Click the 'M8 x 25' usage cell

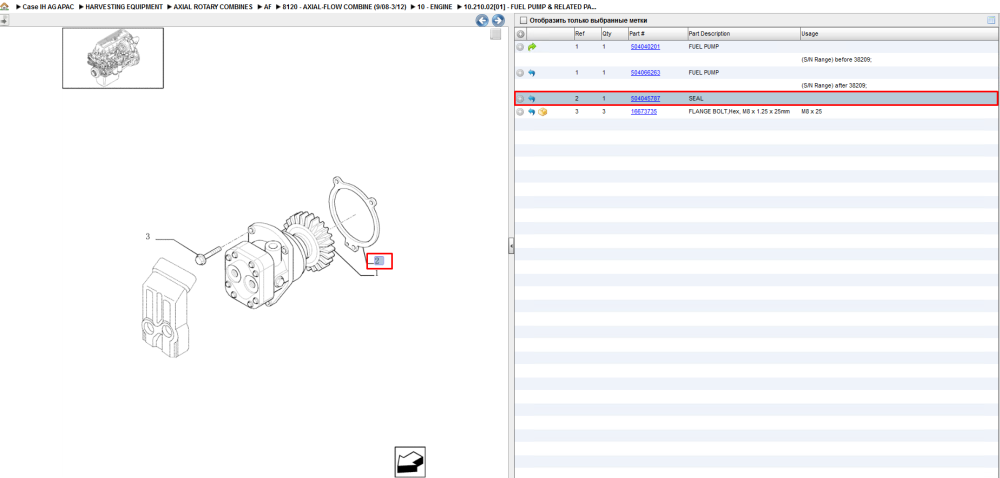[x=812, y=112]
